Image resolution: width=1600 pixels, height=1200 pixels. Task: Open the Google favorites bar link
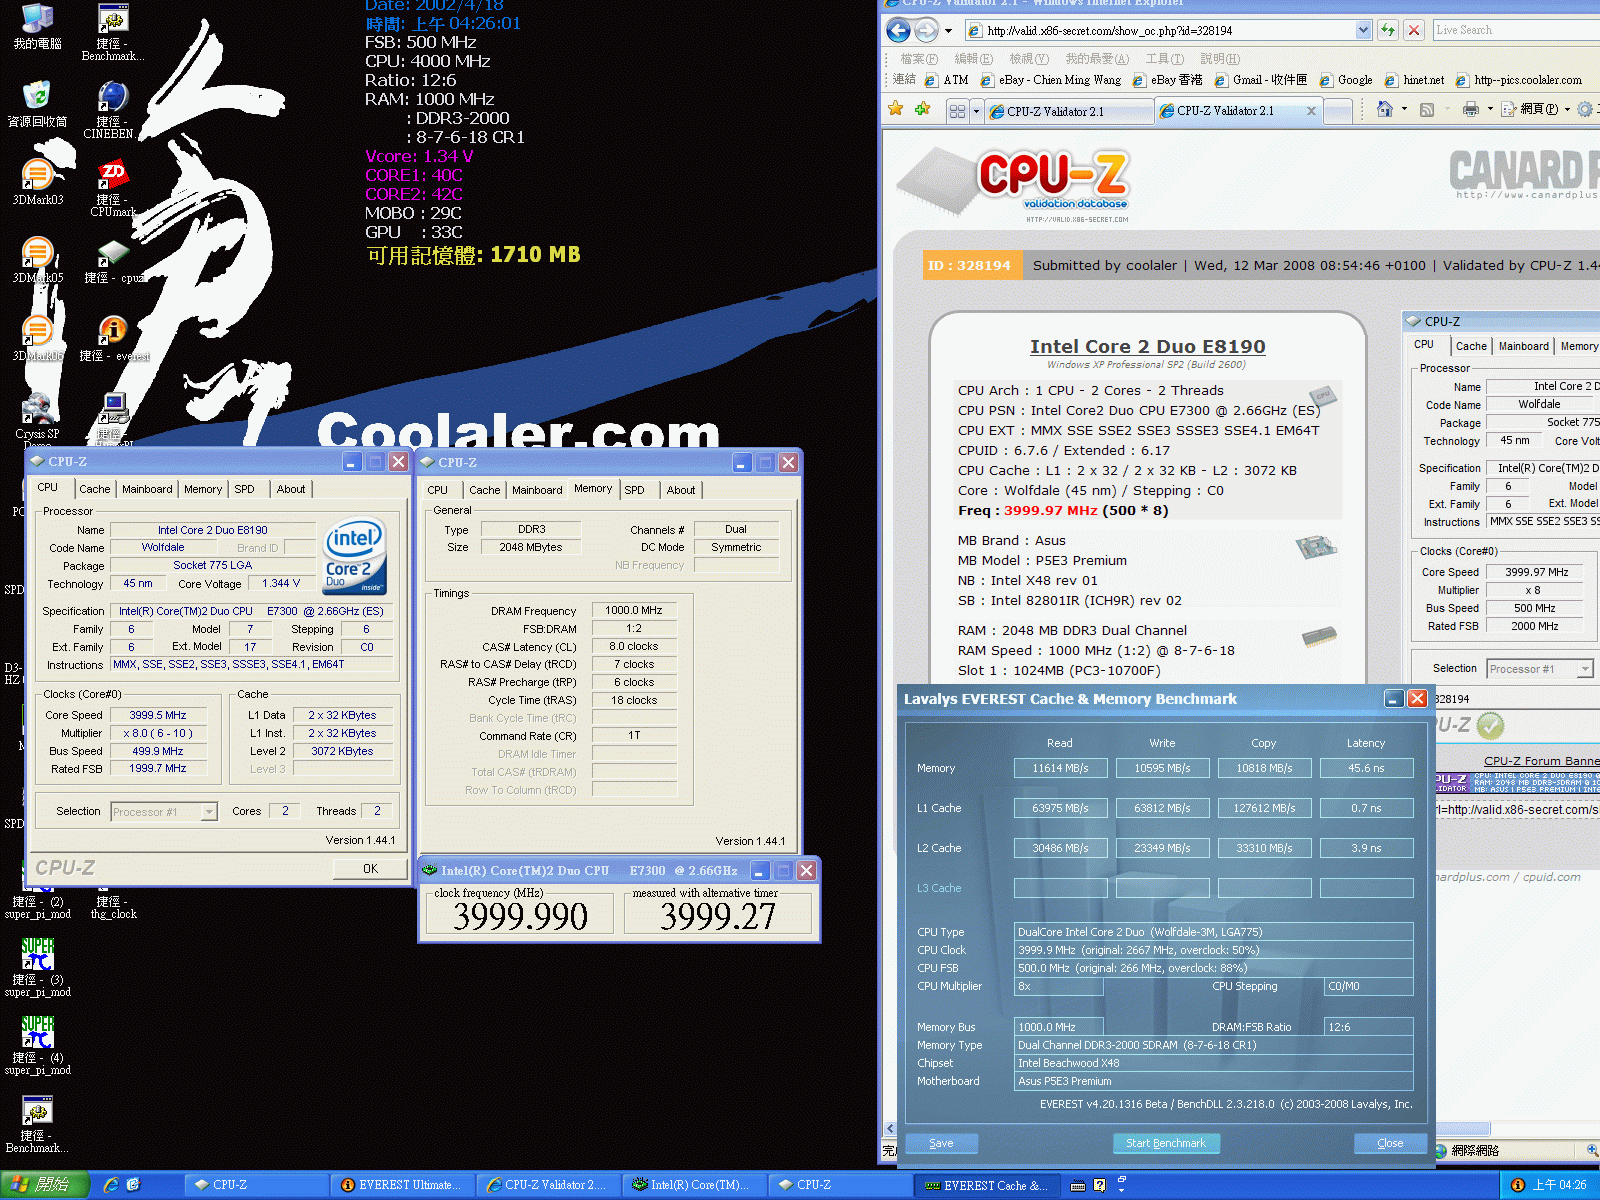pos(1347,80)
